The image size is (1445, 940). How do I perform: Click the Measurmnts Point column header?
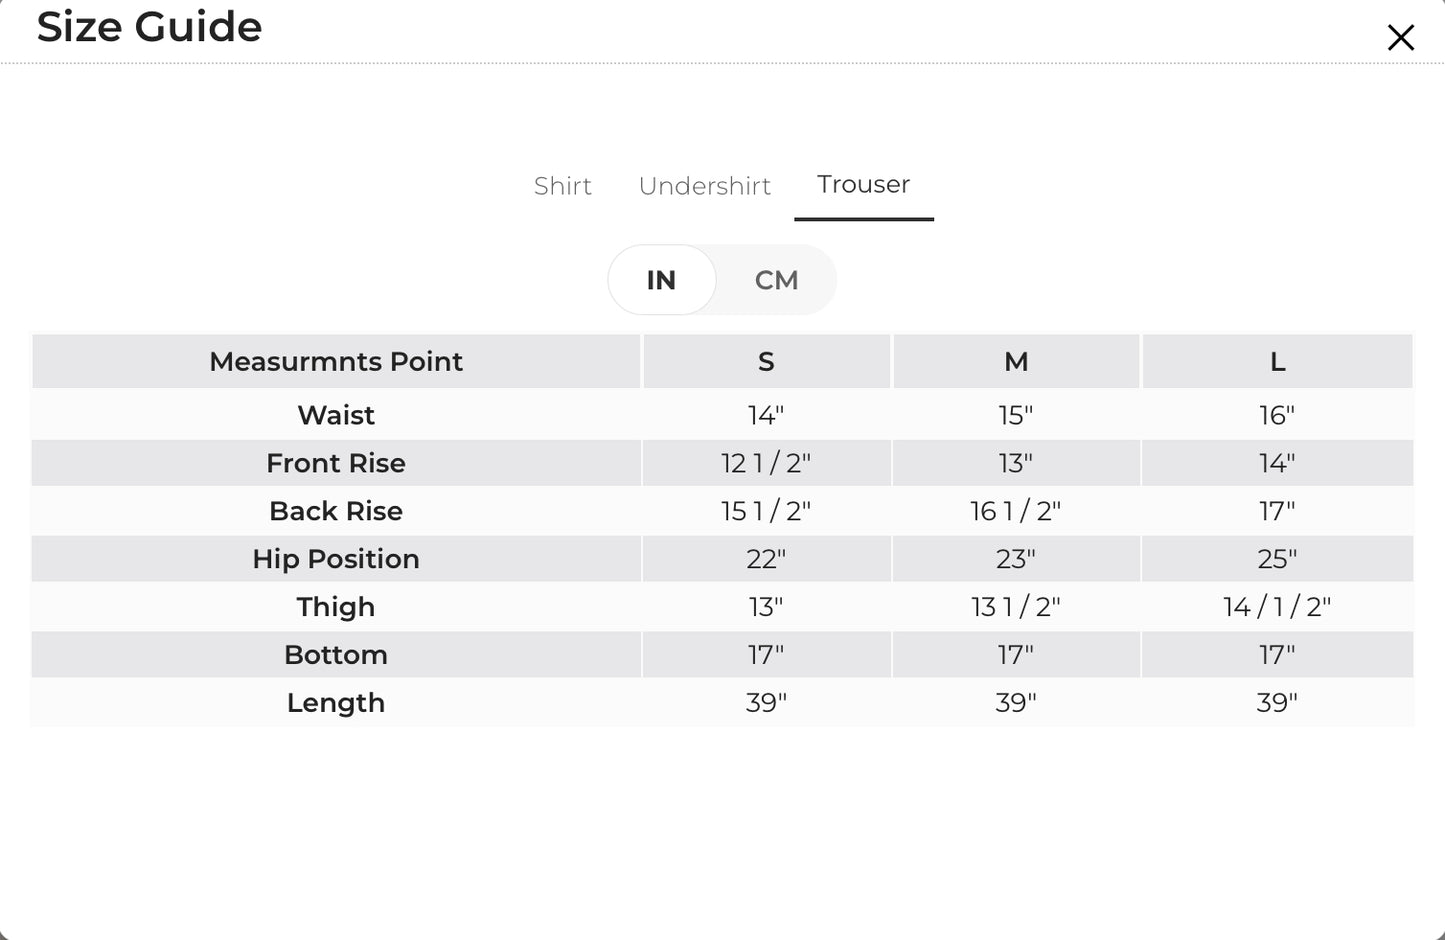point(336,361)
